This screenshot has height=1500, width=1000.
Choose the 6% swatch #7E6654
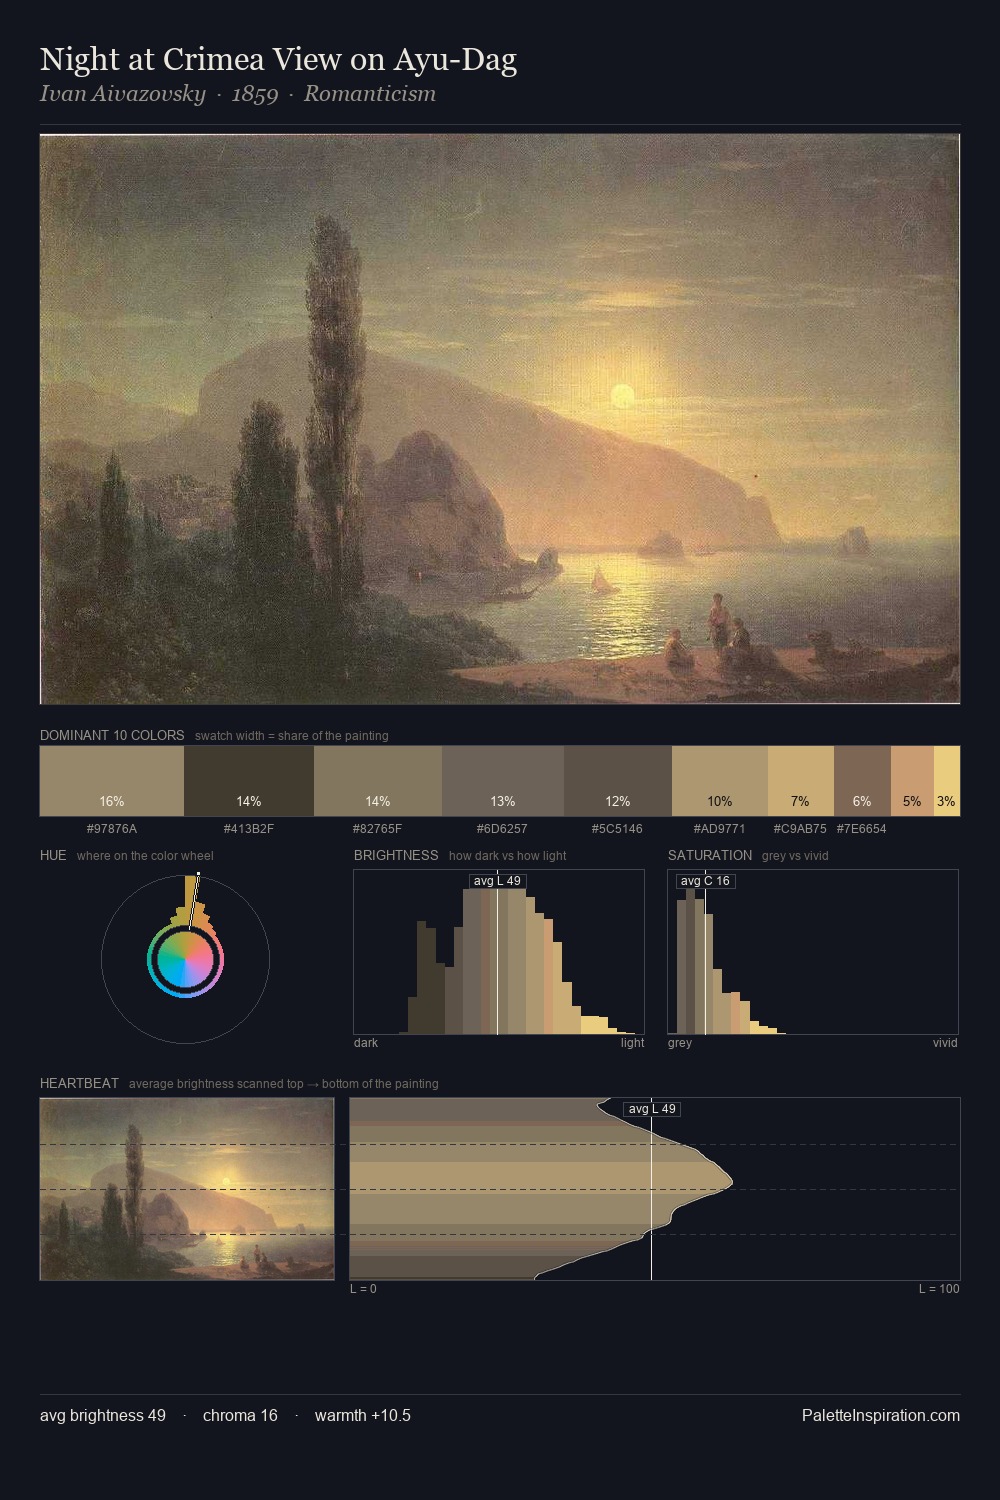tap(862, 781)
